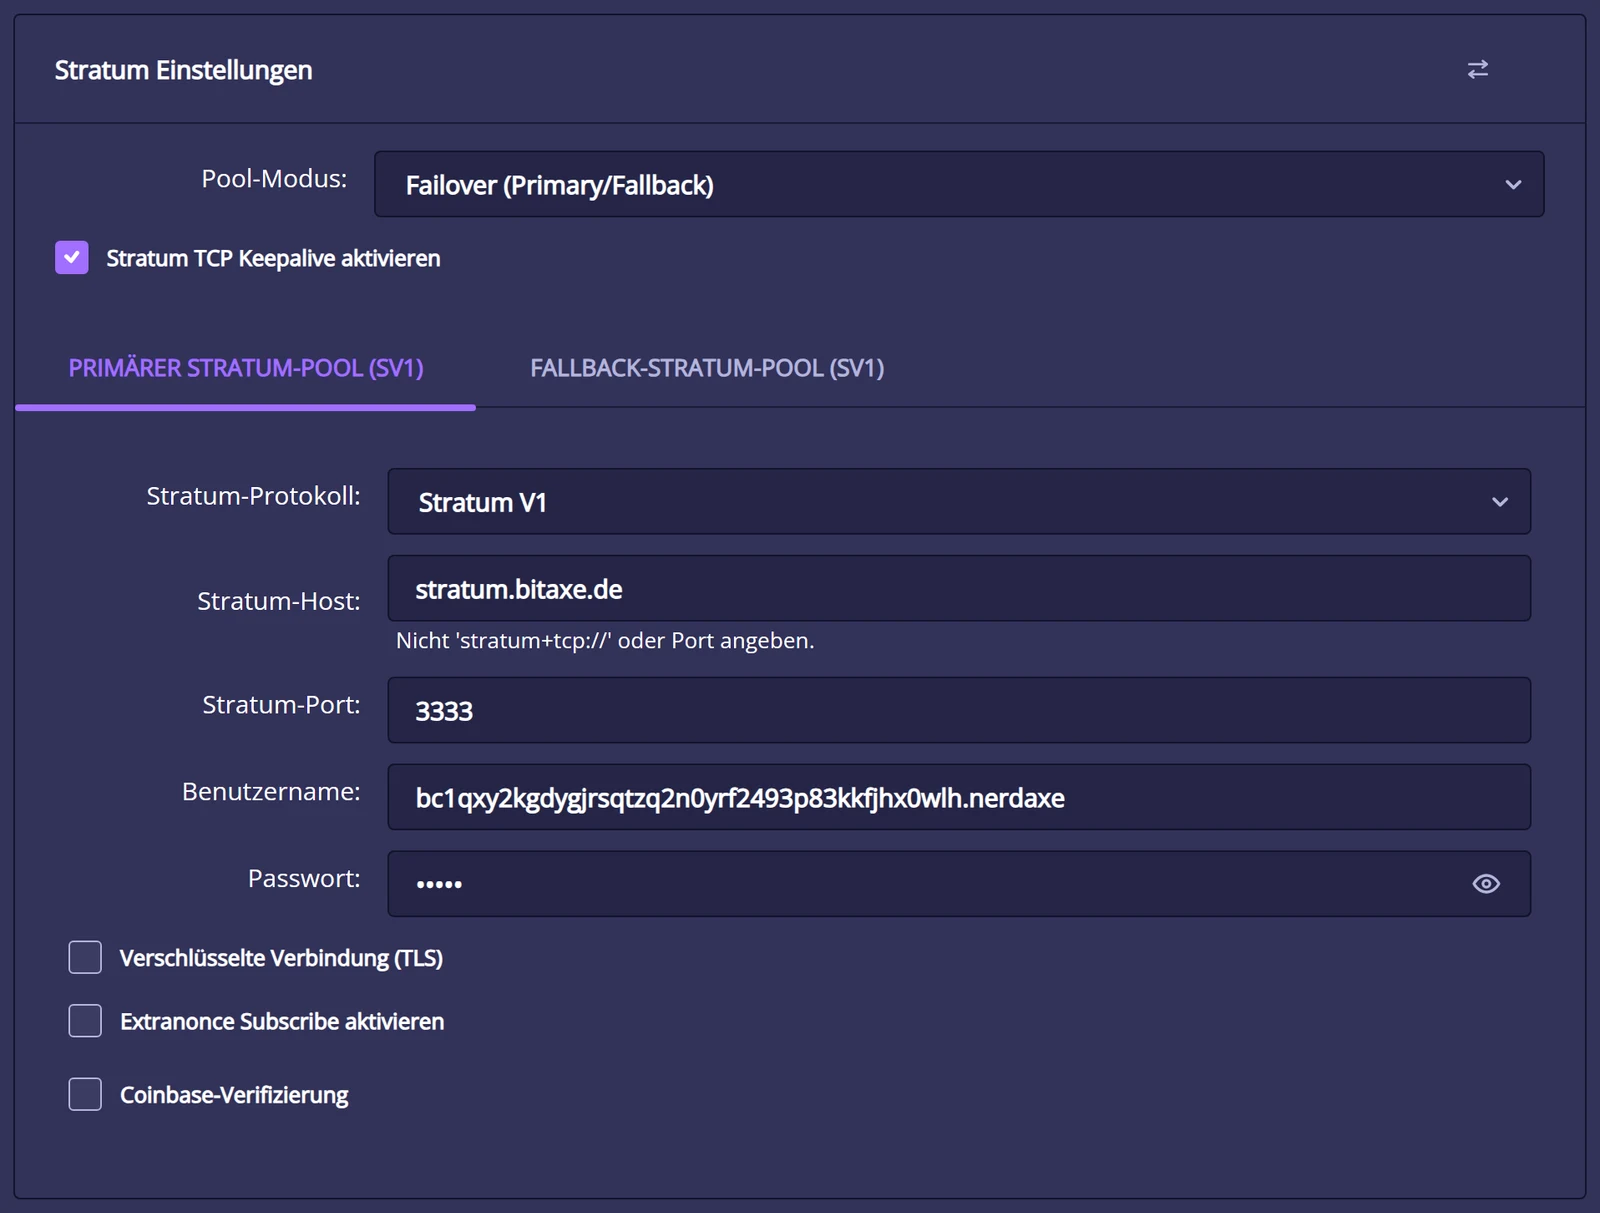Open the Stratum-Protokoll Stratum V1 dropdown

click(959, 501)
